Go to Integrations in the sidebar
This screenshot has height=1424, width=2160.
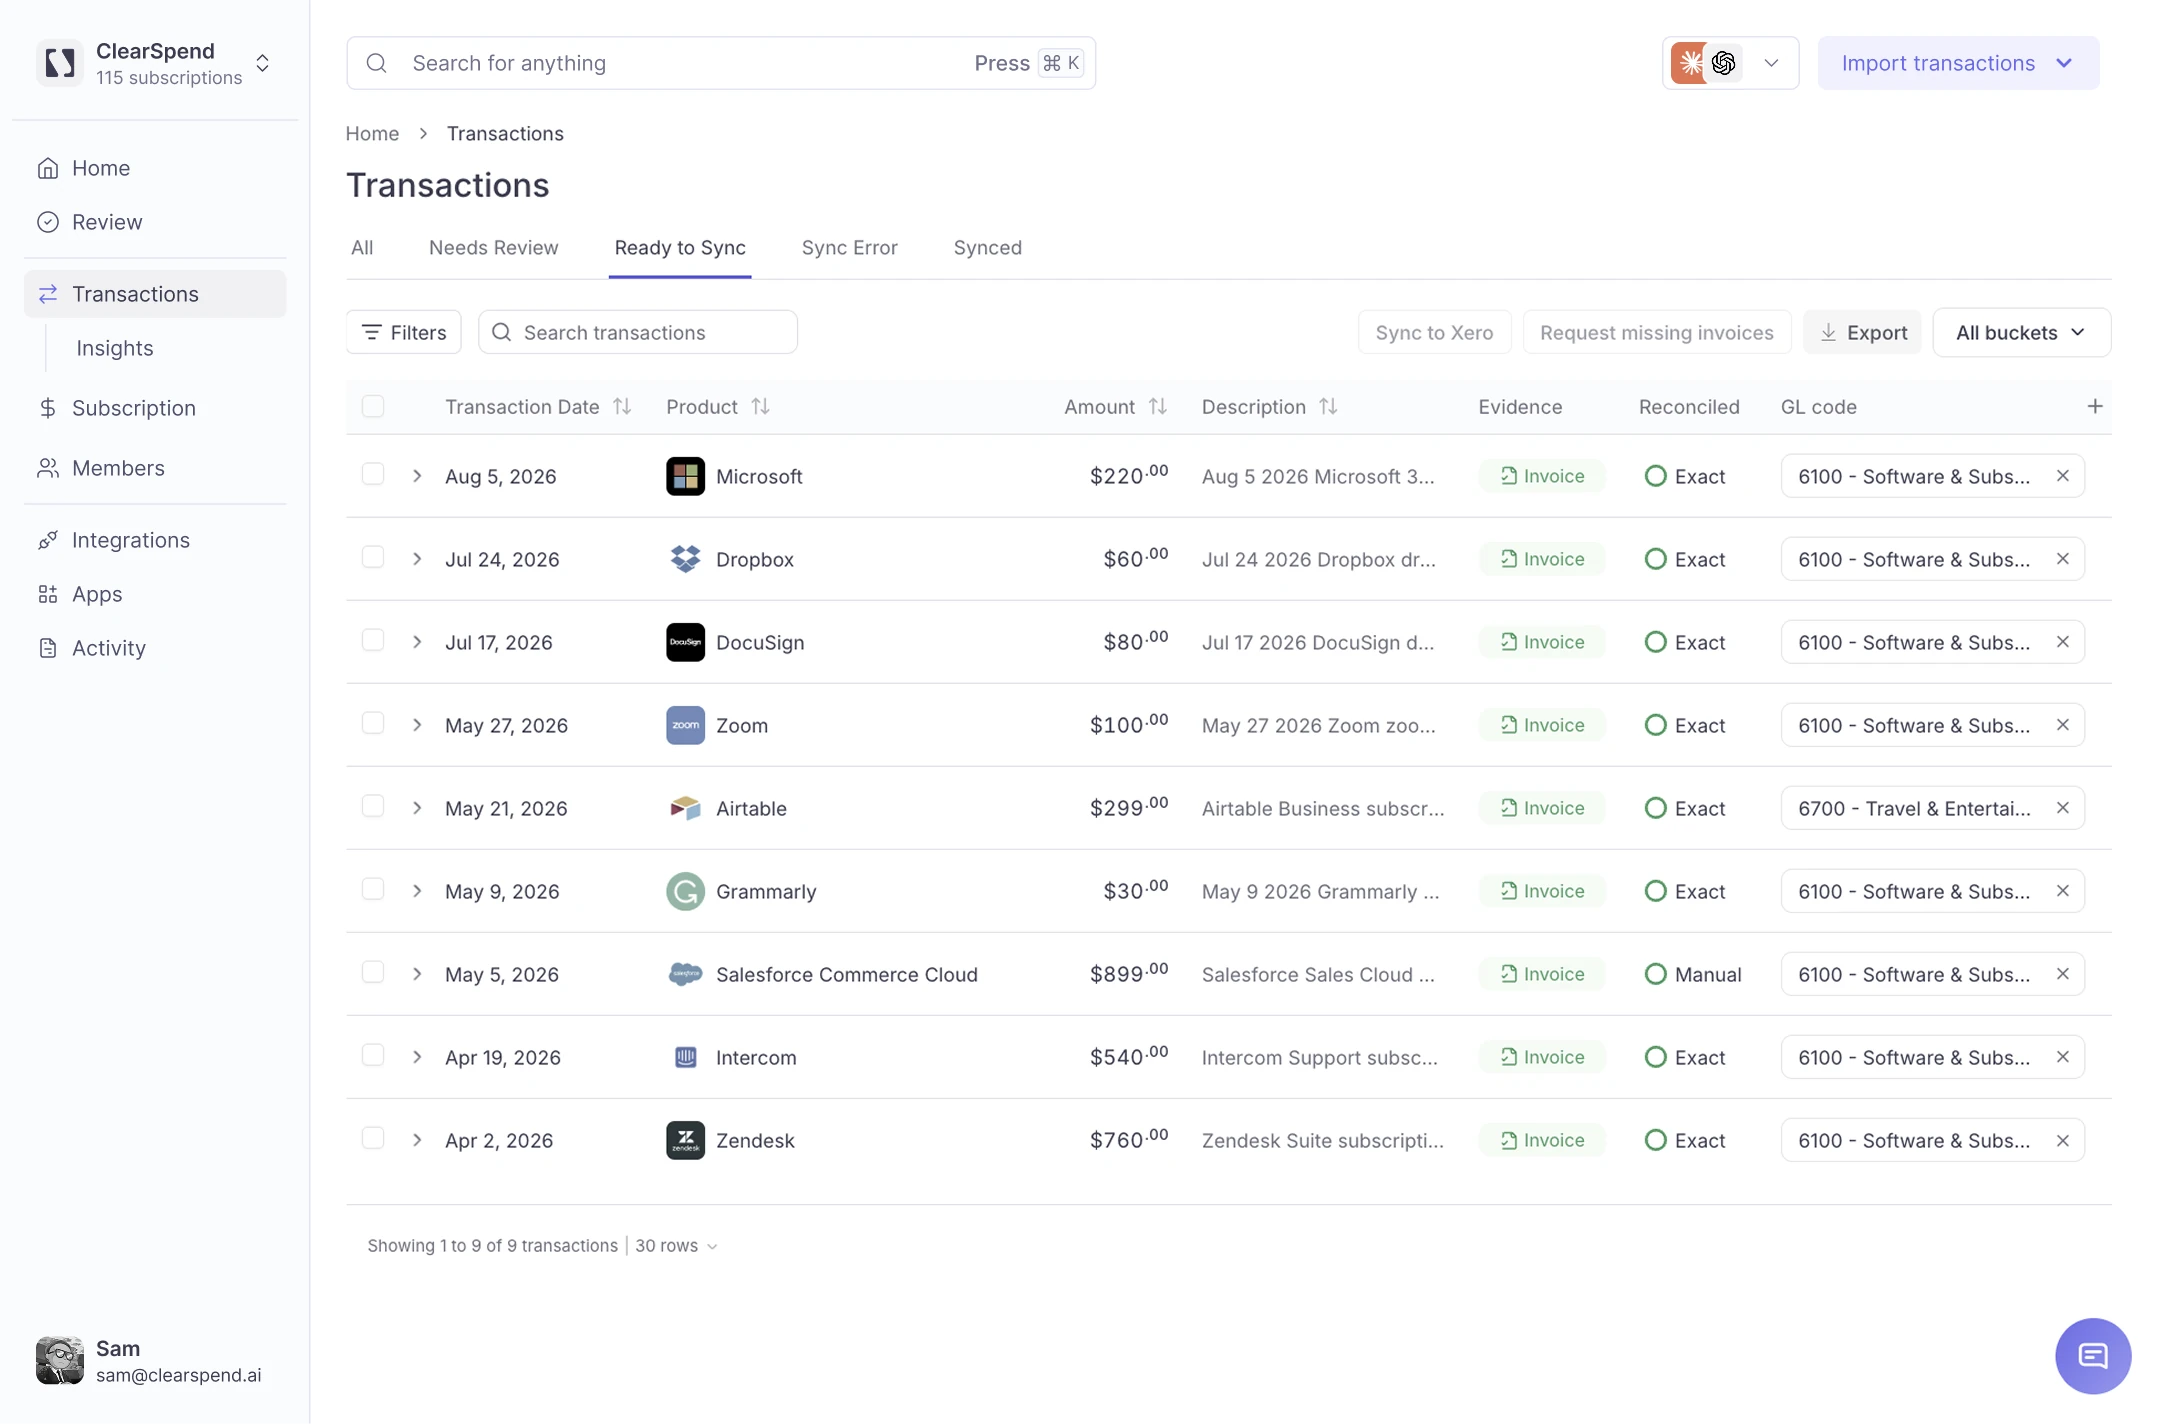click(x=130, y=540)
